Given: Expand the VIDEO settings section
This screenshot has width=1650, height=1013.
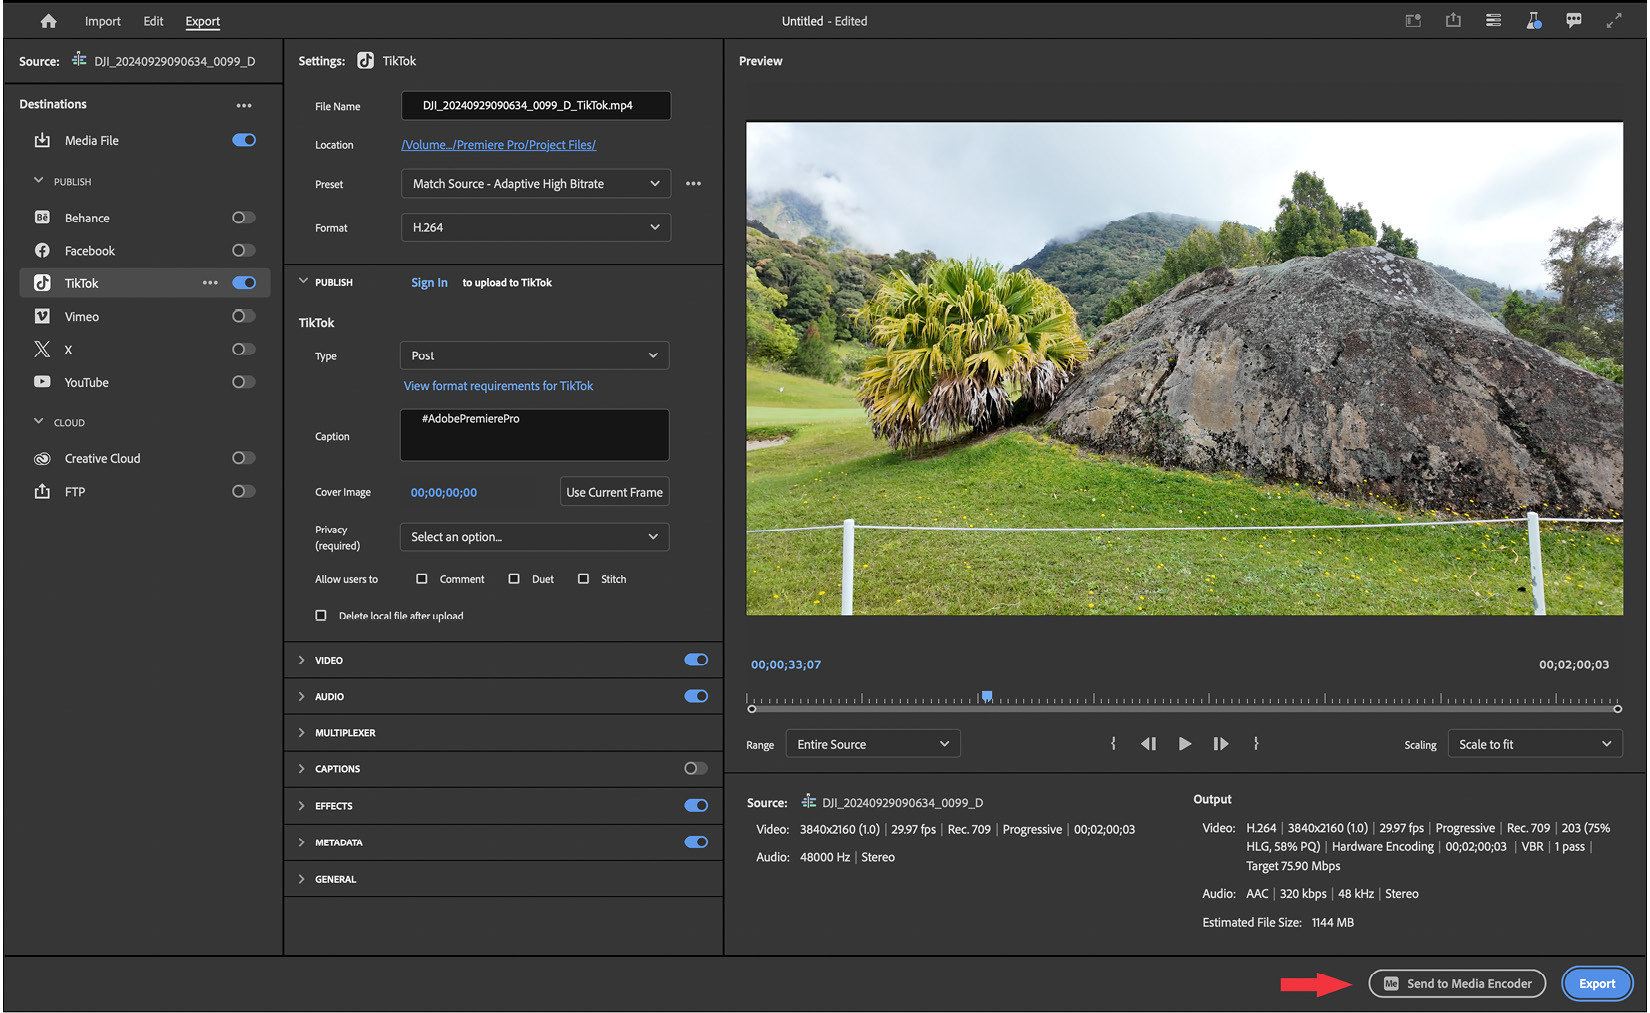Looking at the screenshot, I should pos(302,660).
